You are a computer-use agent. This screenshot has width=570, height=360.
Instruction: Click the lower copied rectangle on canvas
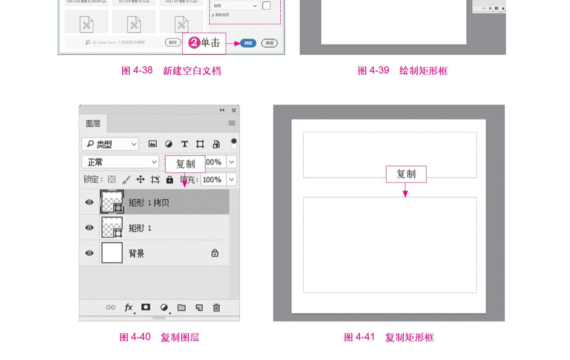click(390, 245)
